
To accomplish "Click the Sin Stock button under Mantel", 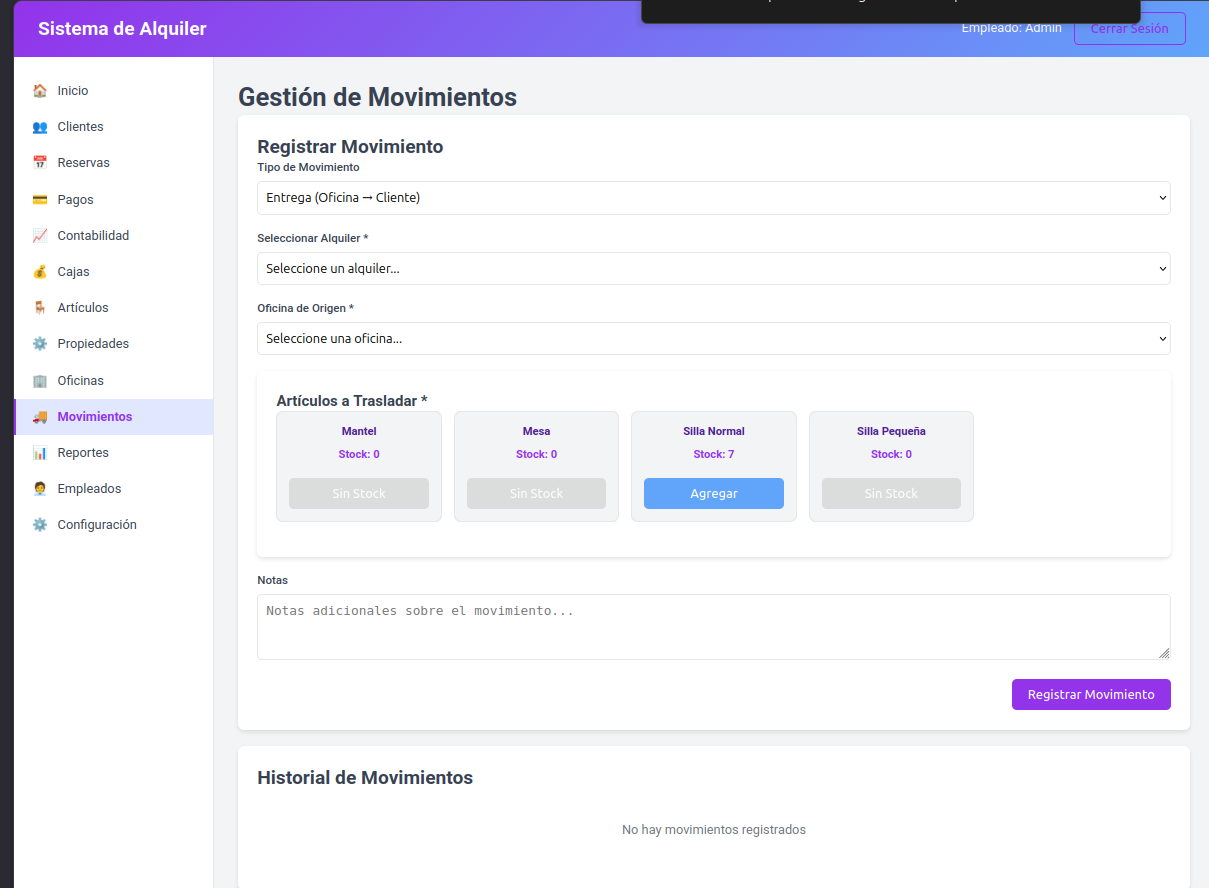I will [359, 493].
